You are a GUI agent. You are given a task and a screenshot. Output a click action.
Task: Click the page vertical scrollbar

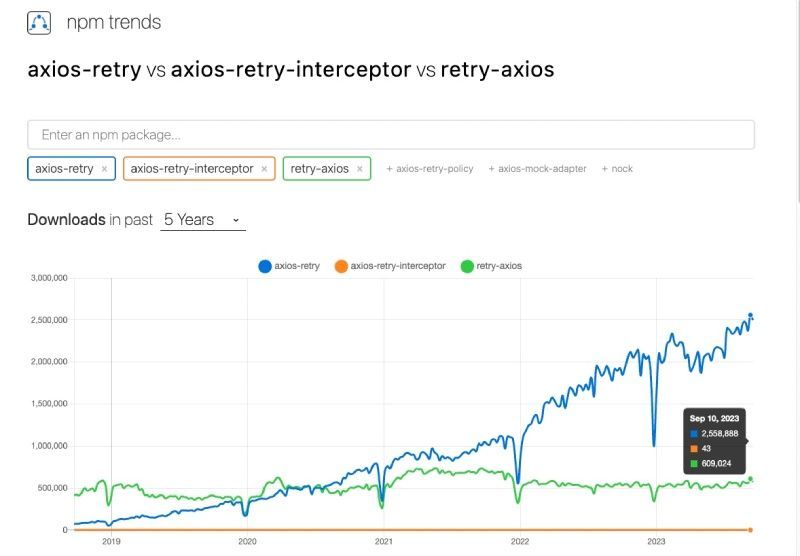[x=798, y=102]
